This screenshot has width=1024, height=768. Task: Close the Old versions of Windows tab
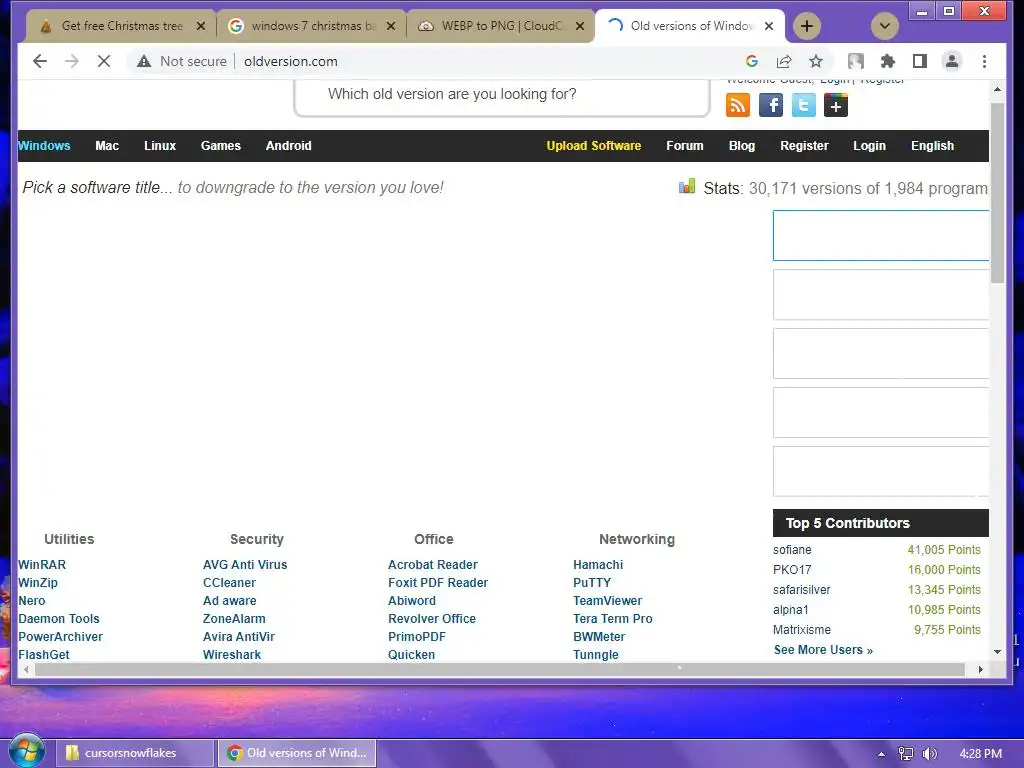(x=769, y=26)
